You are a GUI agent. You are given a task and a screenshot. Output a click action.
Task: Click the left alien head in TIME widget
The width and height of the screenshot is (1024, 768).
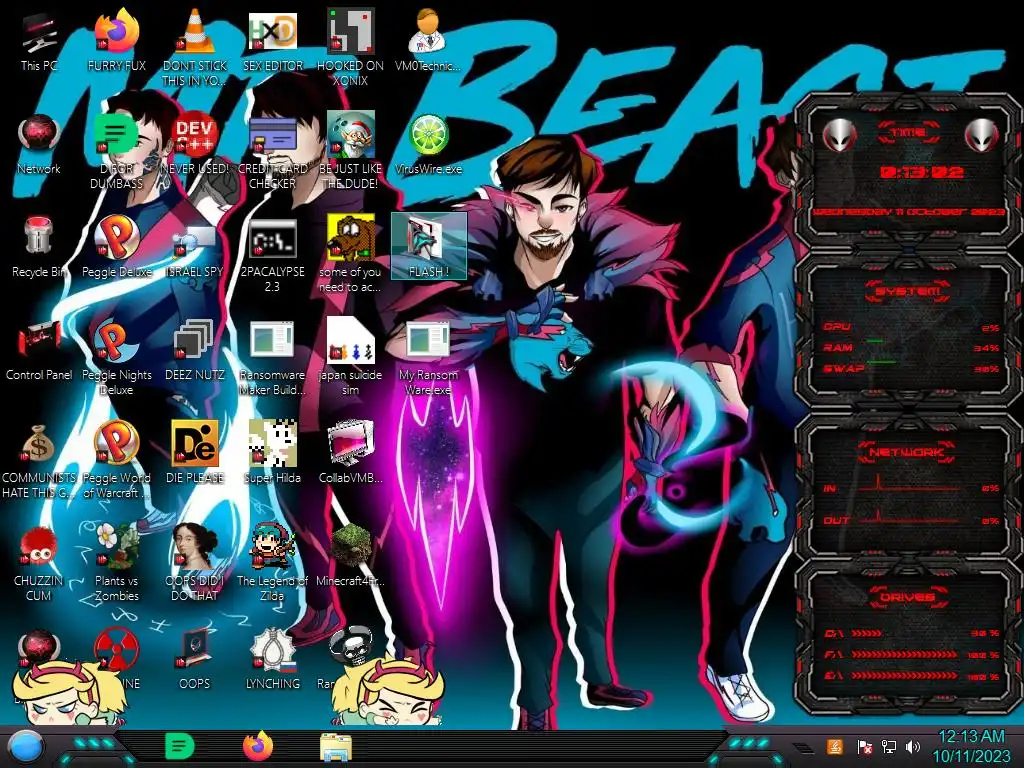click(839, 135)
